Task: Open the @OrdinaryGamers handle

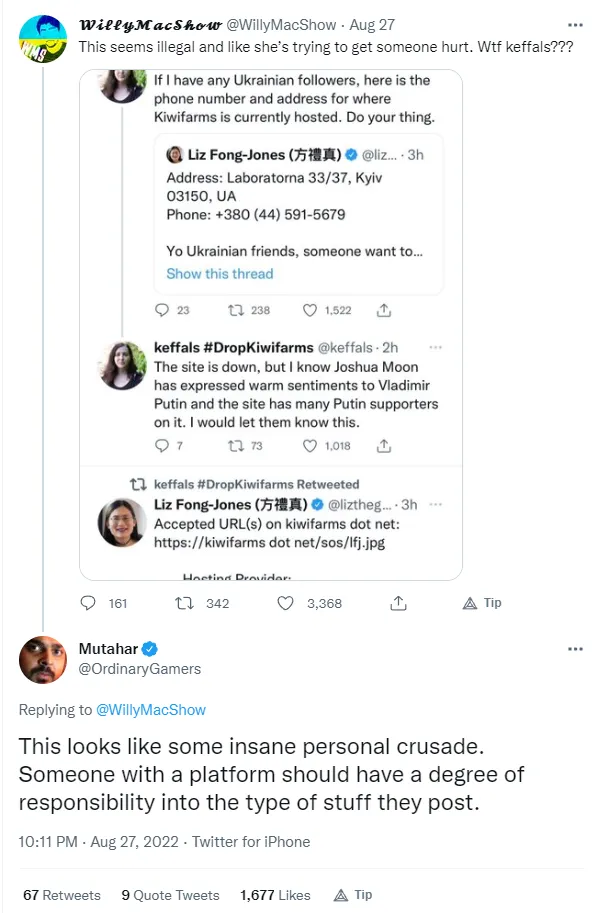Action: point(140,669)
